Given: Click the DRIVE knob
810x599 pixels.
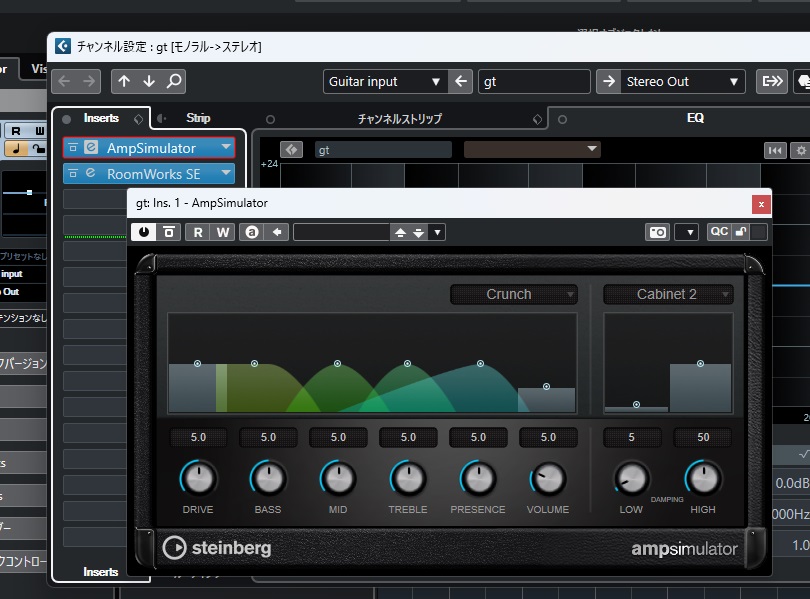Looking at the screenshot, I should point(198,478).
